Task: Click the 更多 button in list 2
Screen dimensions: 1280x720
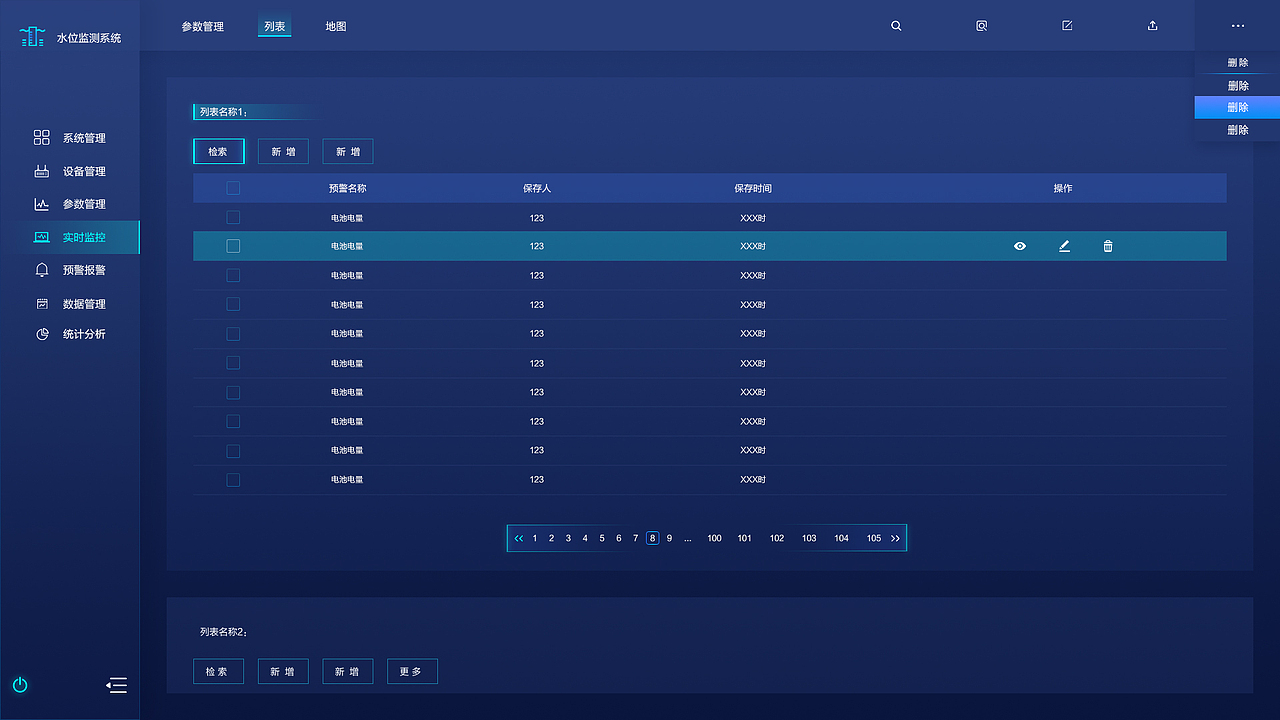Action: (x=412, y=672)
